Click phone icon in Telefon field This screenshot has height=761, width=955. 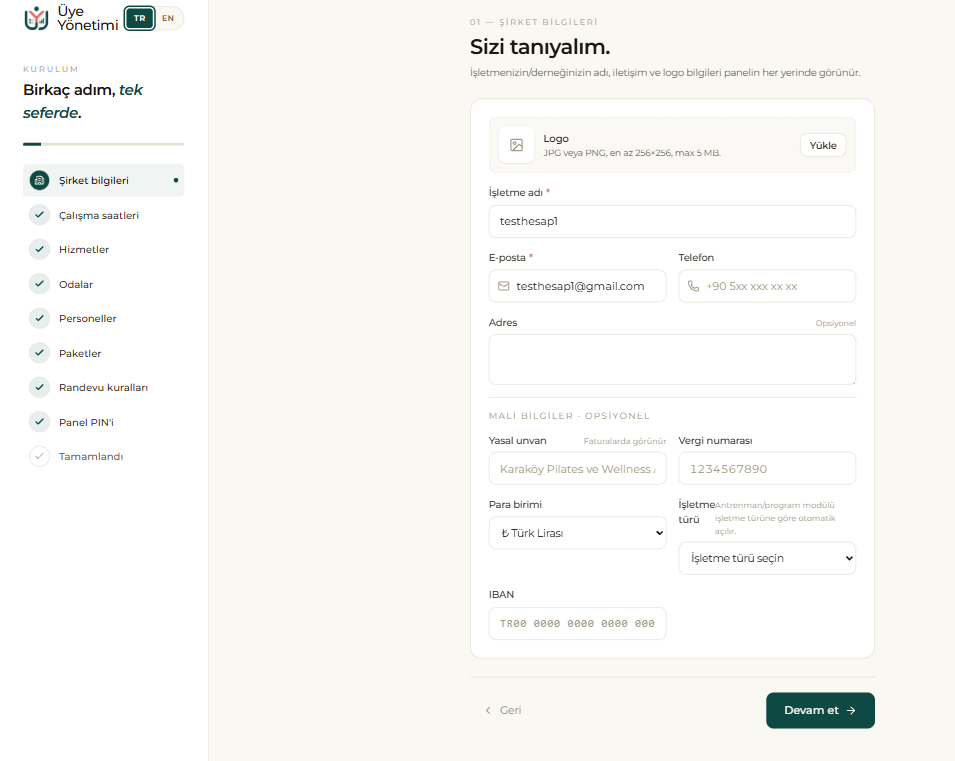[693, 286]
